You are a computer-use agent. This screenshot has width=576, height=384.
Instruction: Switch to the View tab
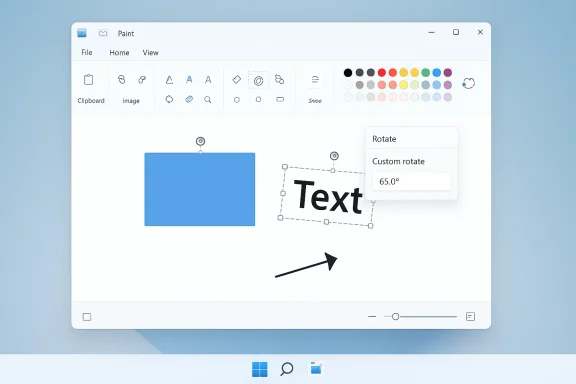(x=151, y=53)
